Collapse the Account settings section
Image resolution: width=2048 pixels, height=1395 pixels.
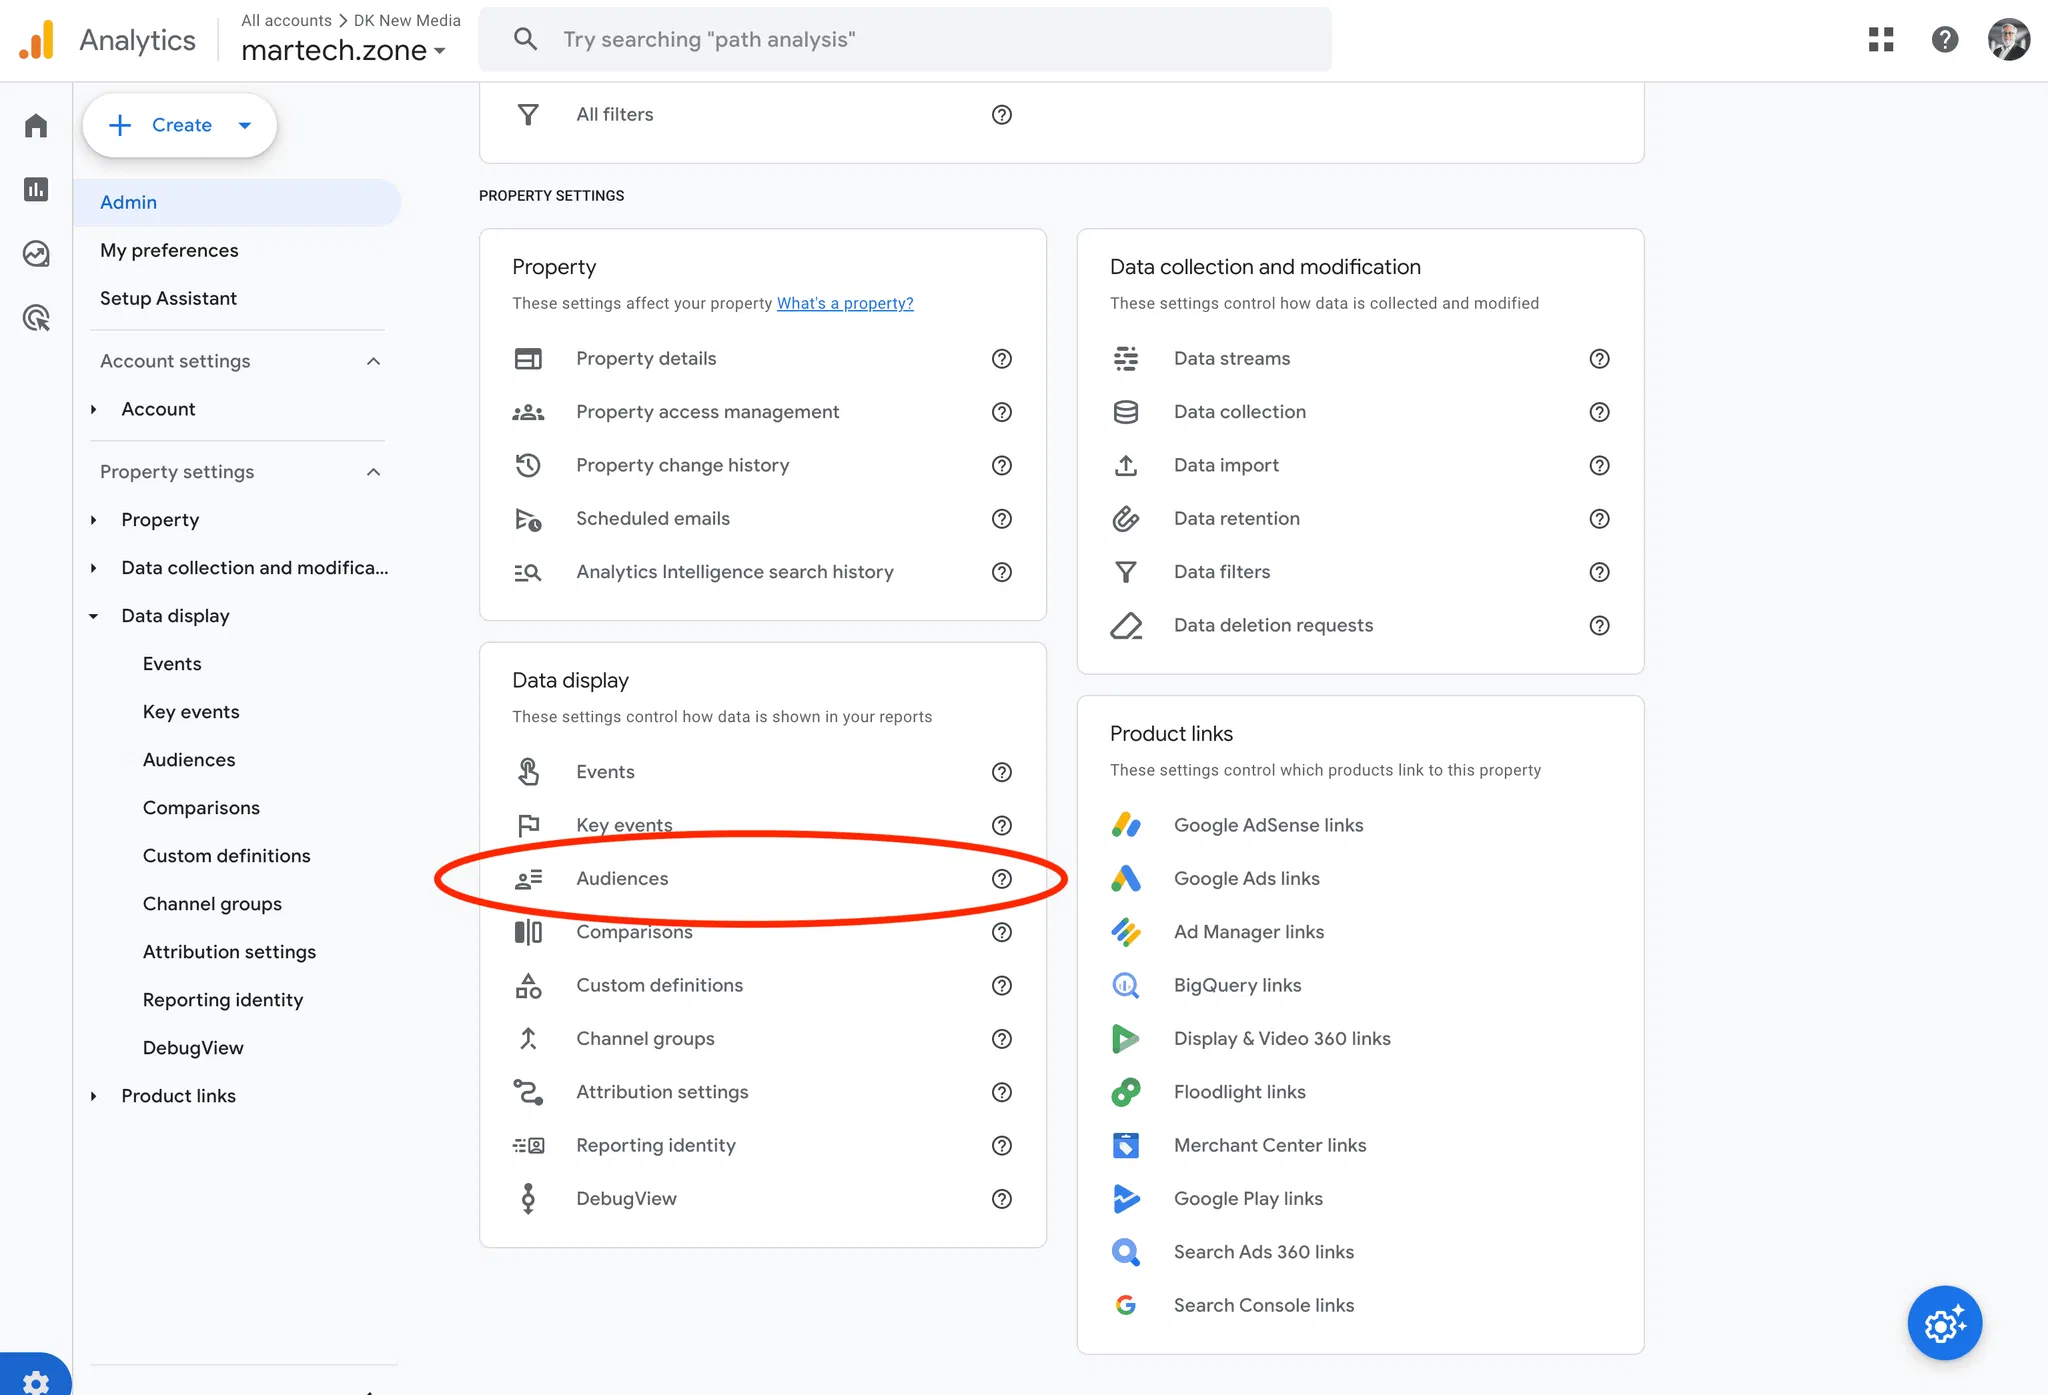tap(373, 361)
